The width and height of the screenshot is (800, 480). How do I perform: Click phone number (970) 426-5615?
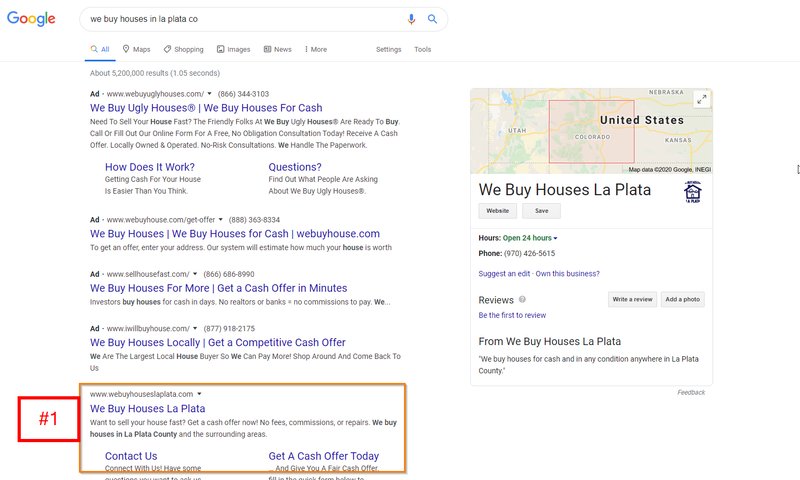(x=529, y=254)
